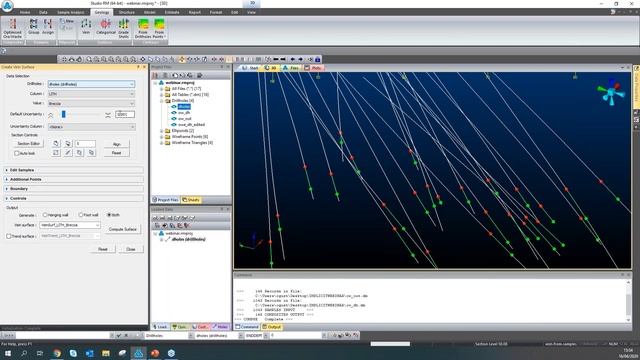Screen dimensions: 640x360
Task: Select the Foot wall radio option
Action: (80, 215)
